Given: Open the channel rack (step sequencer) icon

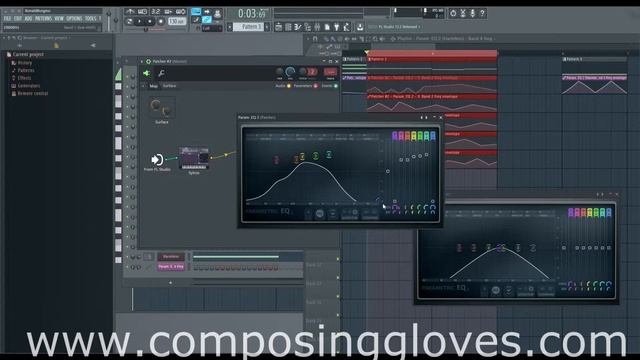Looking at the screenshot, I should 288,27.
